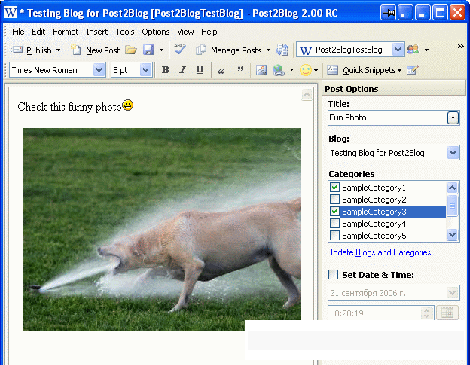Viewport: 470px width, 365px height.
Task: Click the closing quote icon
Action: 240,70
